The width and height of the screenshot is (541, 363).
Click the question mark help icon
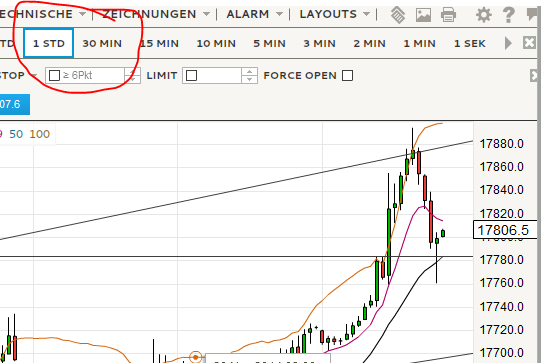509,15
